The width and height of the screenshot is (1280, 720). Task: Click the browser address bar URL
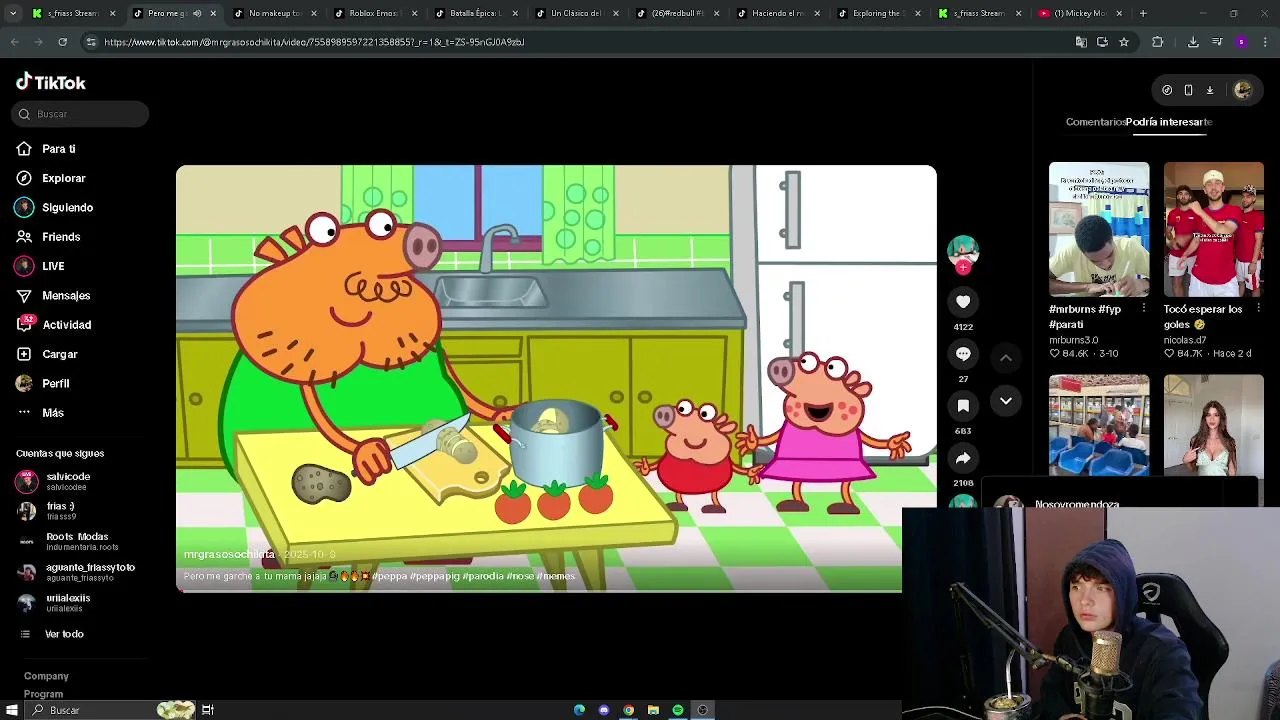pyautogui.click(x=314, y=42)
